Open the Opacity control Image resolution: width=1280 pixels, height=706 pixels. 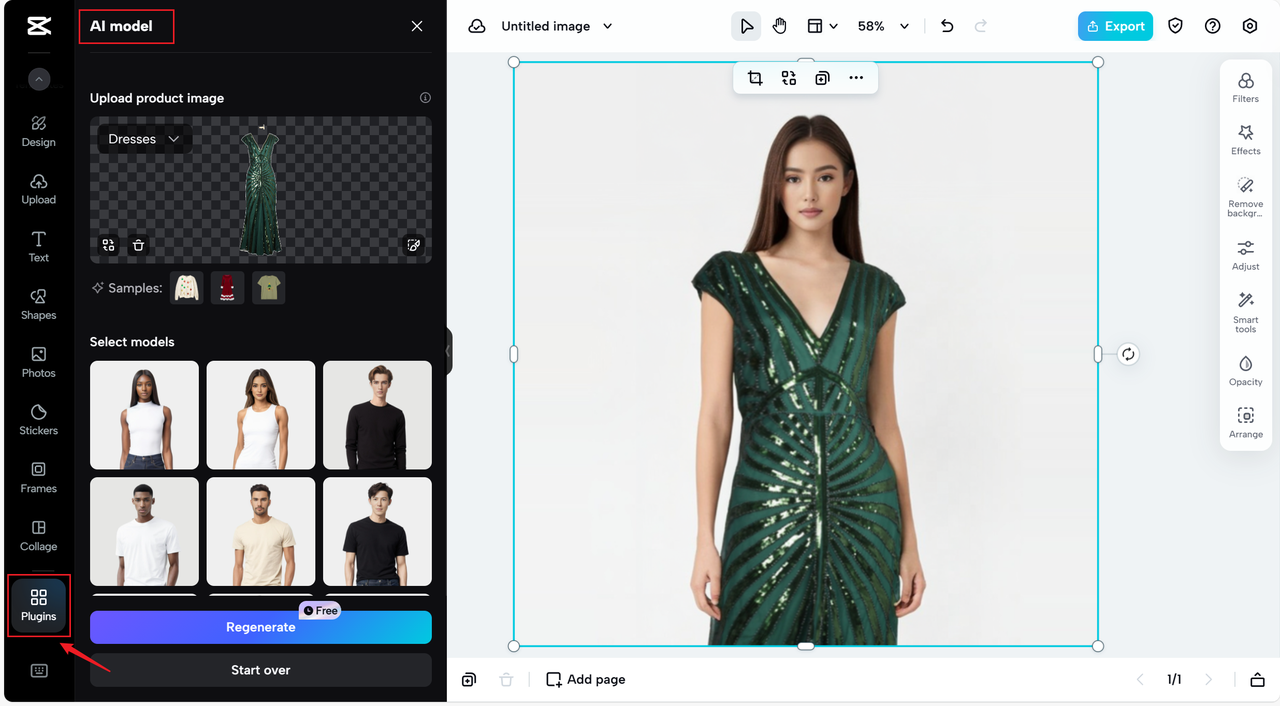pyautogui.click(x=1246, y=370)
